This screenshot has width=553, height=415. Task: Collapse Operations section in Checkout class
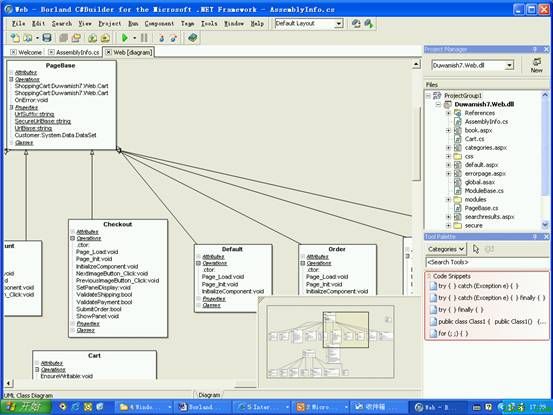click(x=73, y=239)
